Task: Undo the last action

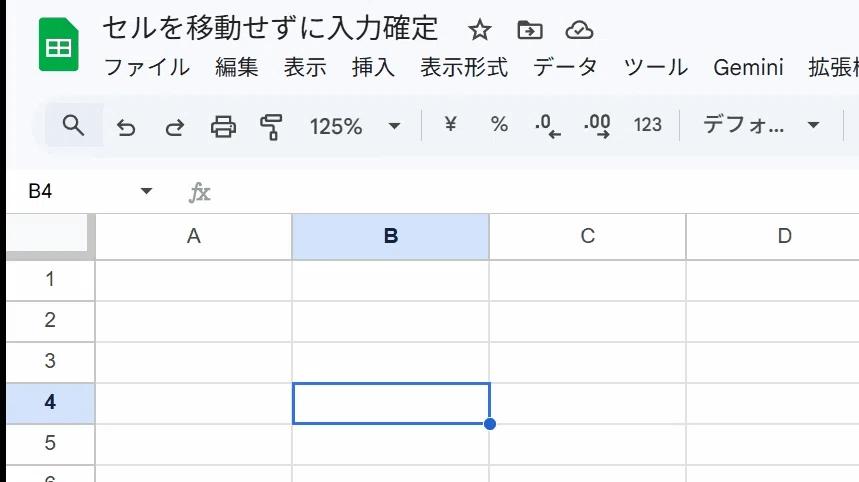Action: [x=126, y=127]
